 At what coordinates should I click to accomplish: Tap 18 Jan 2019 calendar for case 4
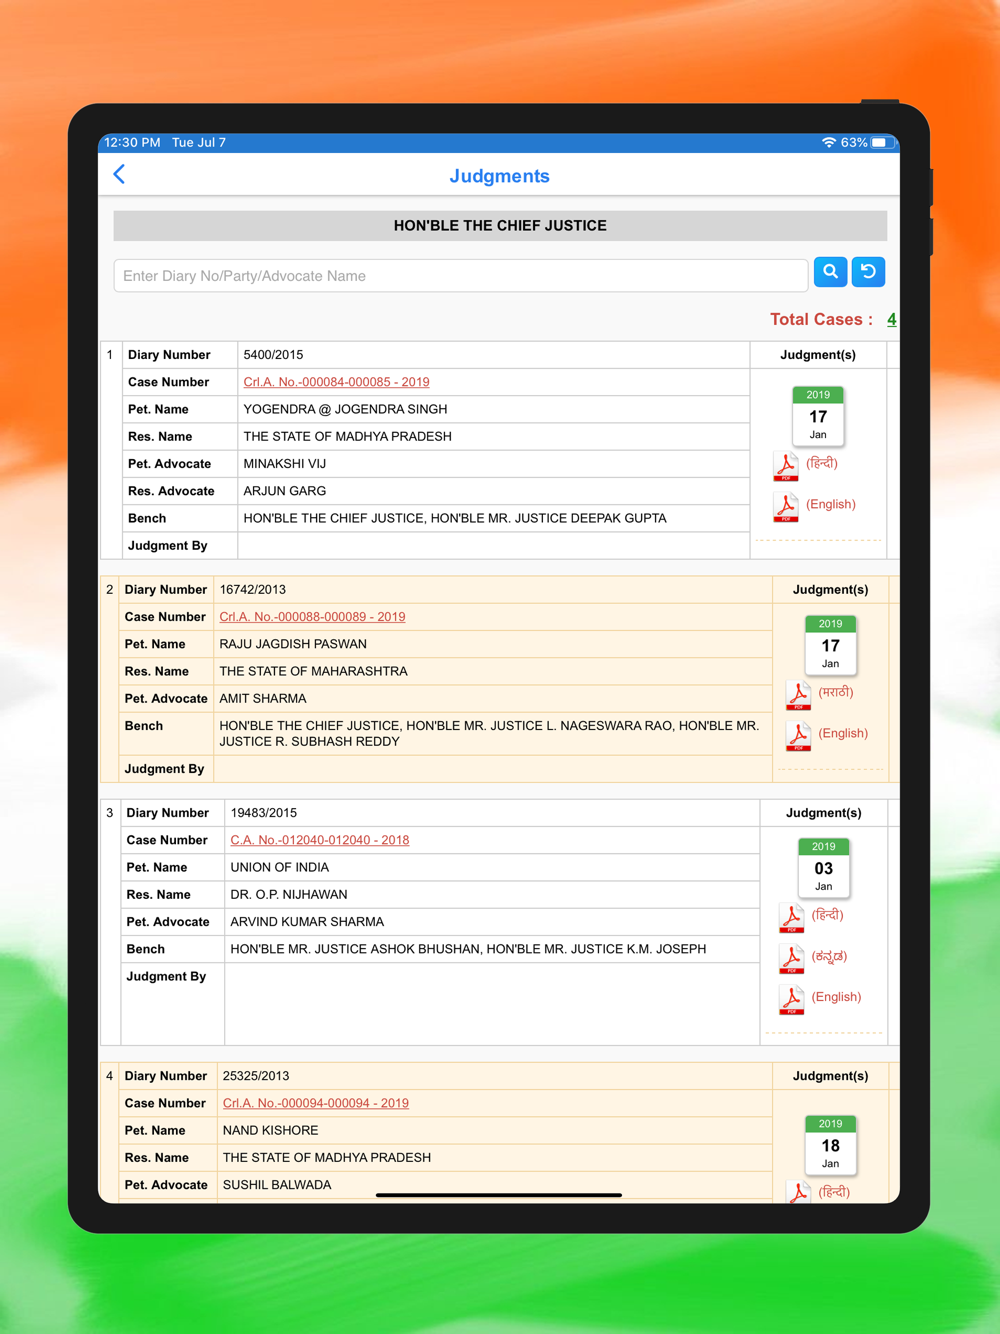[830, 1144]
